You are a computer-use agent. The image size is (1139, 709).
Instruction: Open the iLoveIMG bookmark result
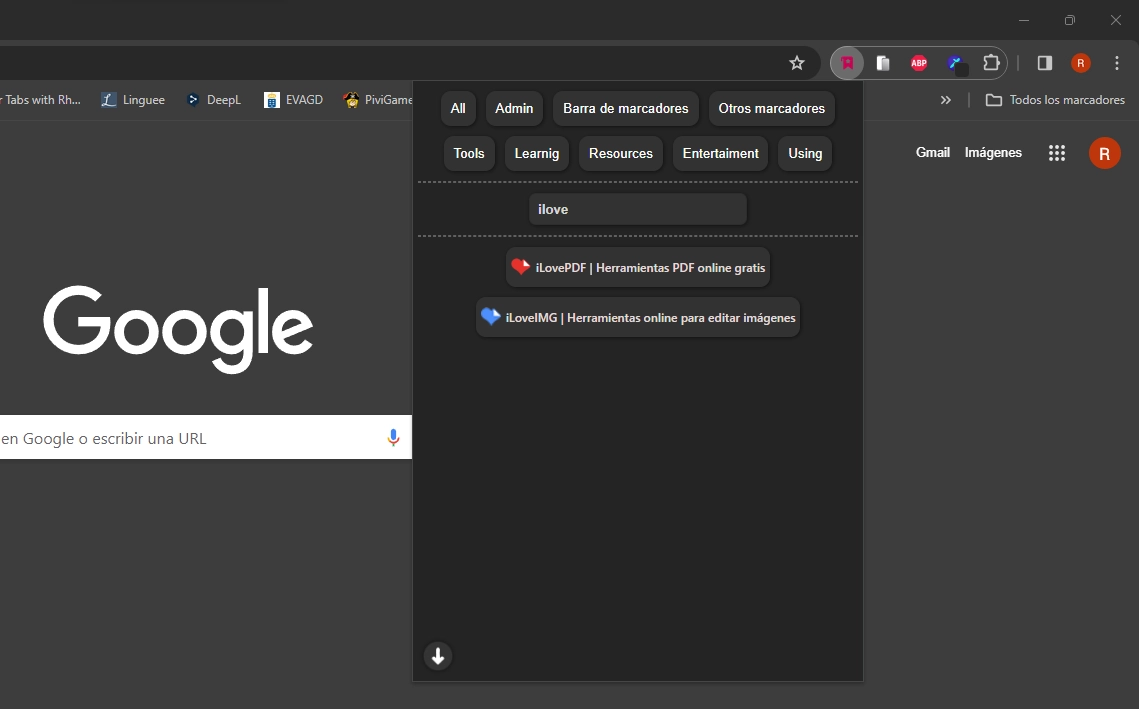coord(638,317)
